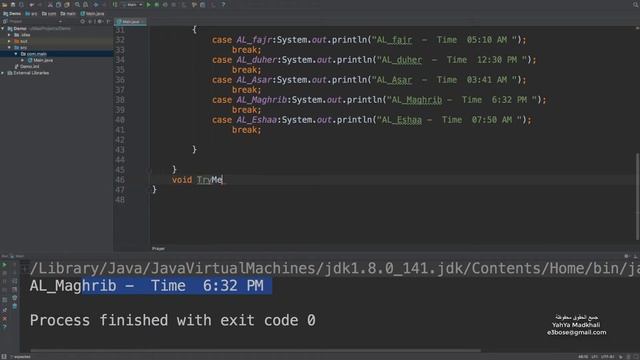Rerun Main from the Run panel
640x360 pixels.
(4, 264)
